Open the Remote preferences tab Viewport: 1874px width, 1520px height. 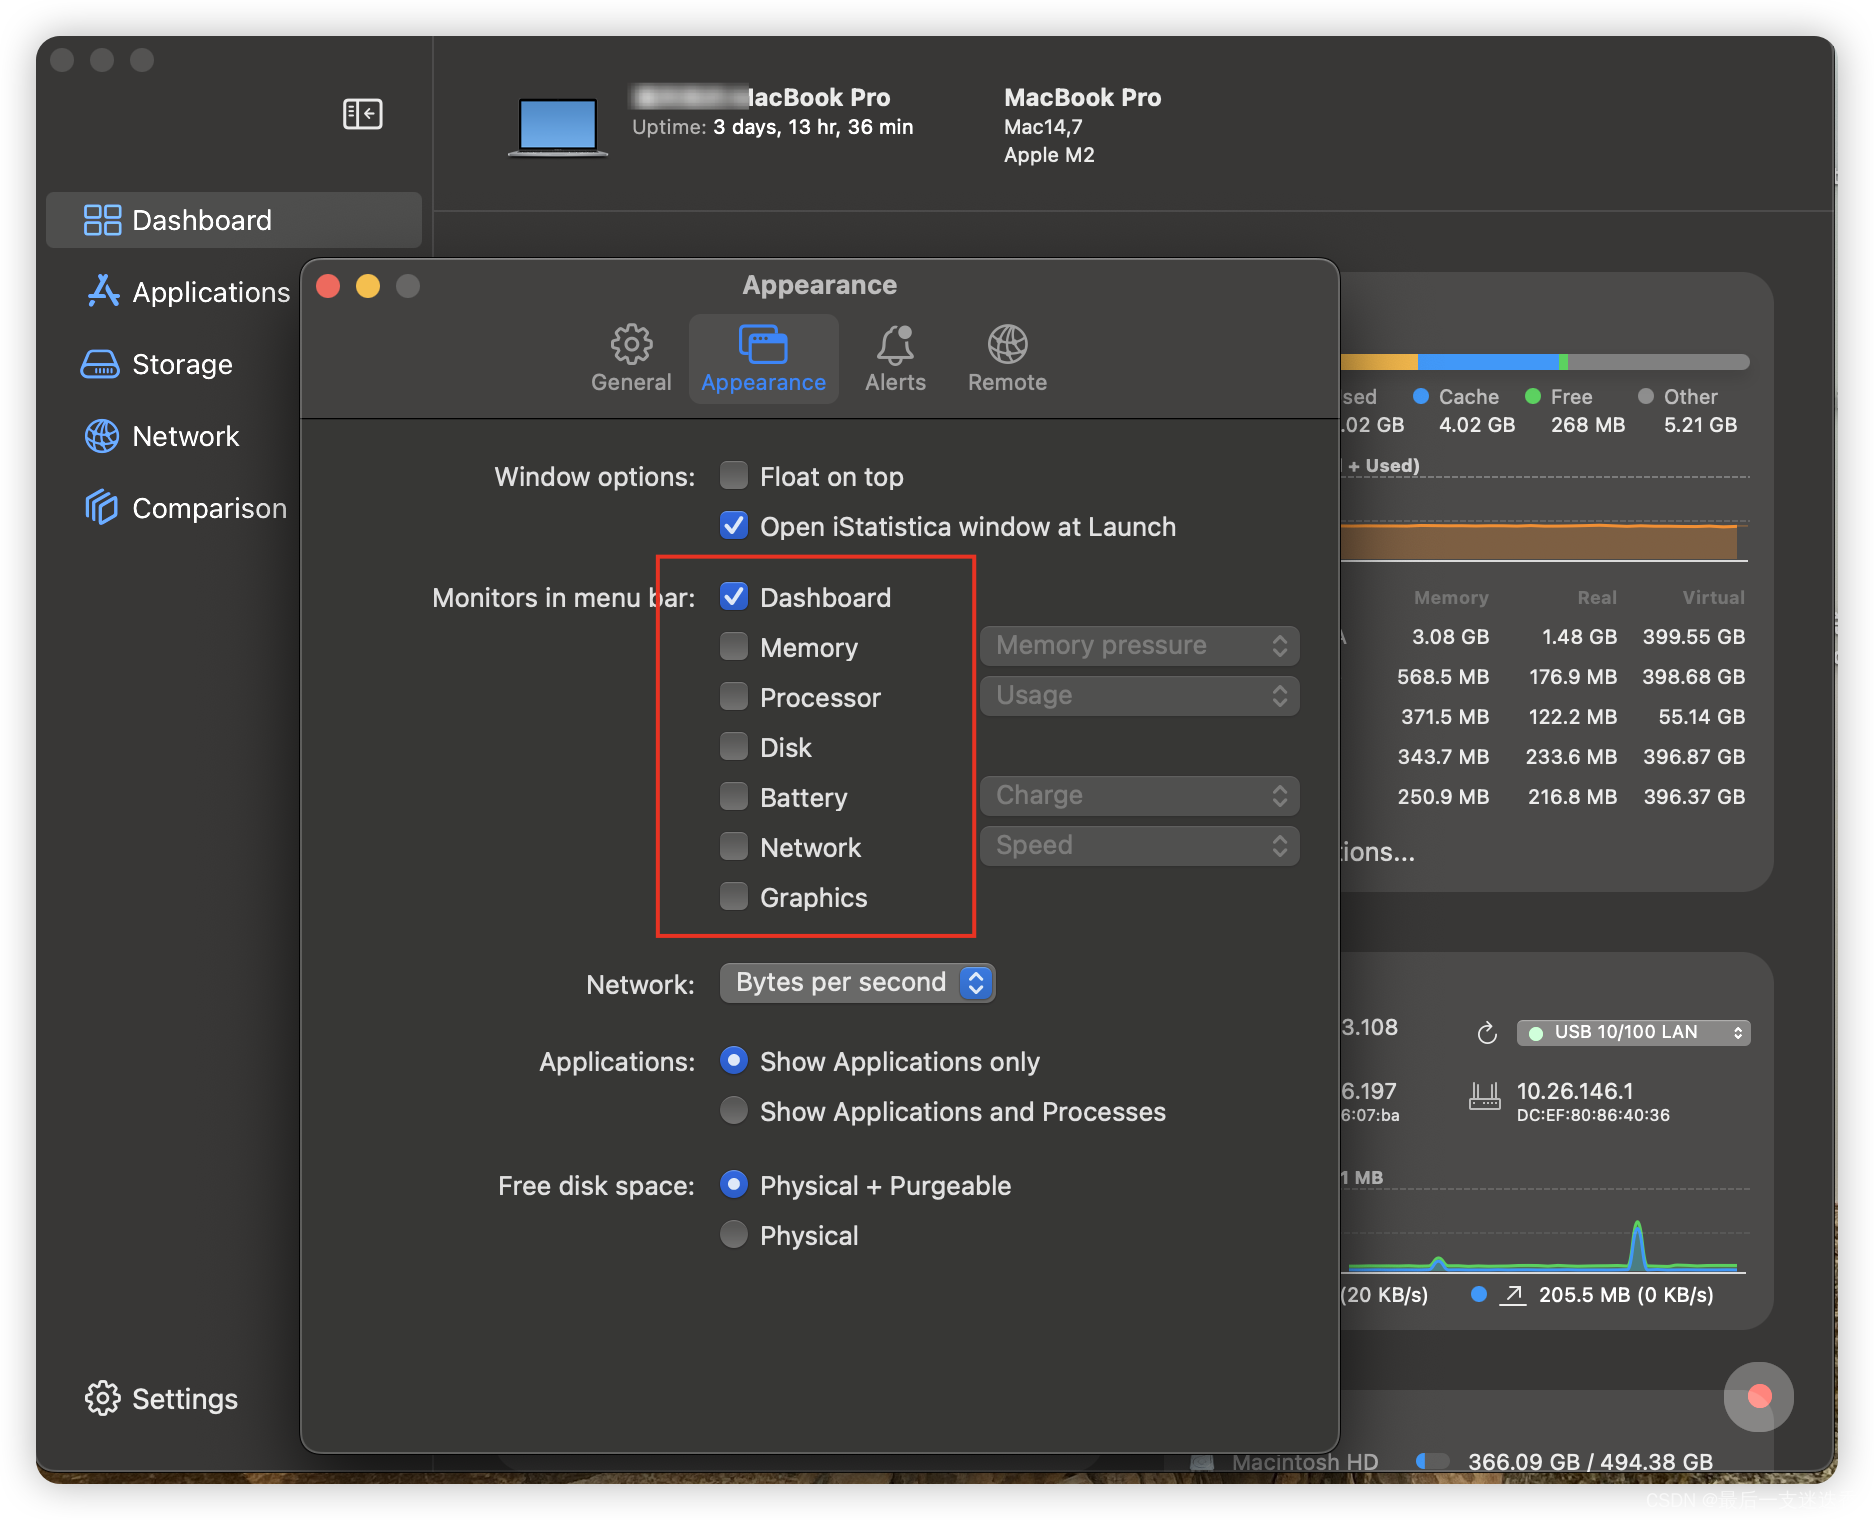[1007, 358]
